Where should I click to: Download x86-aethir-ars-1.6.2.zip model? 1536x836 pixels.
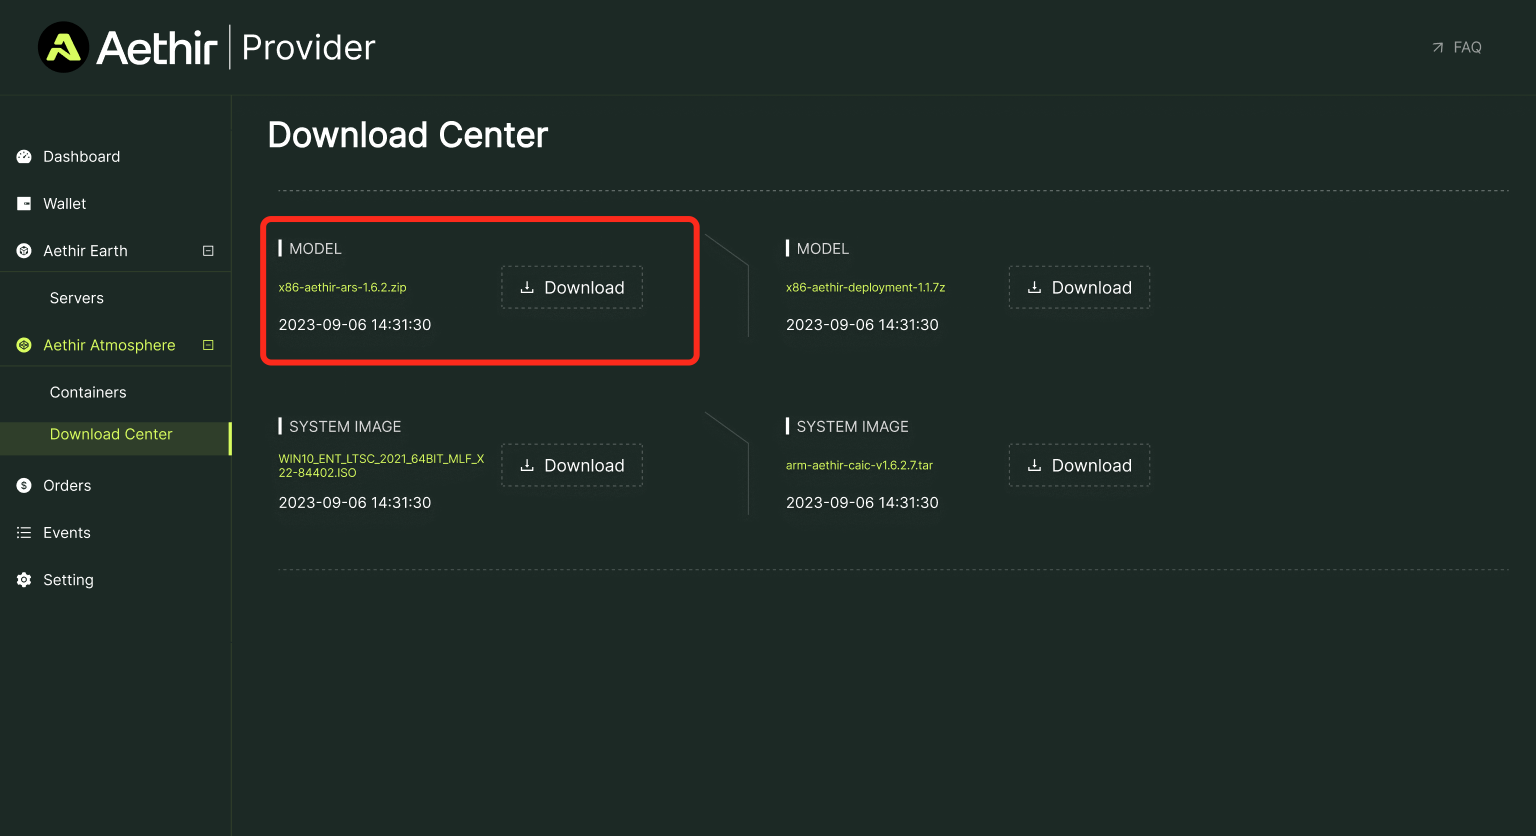pos(572,288)
